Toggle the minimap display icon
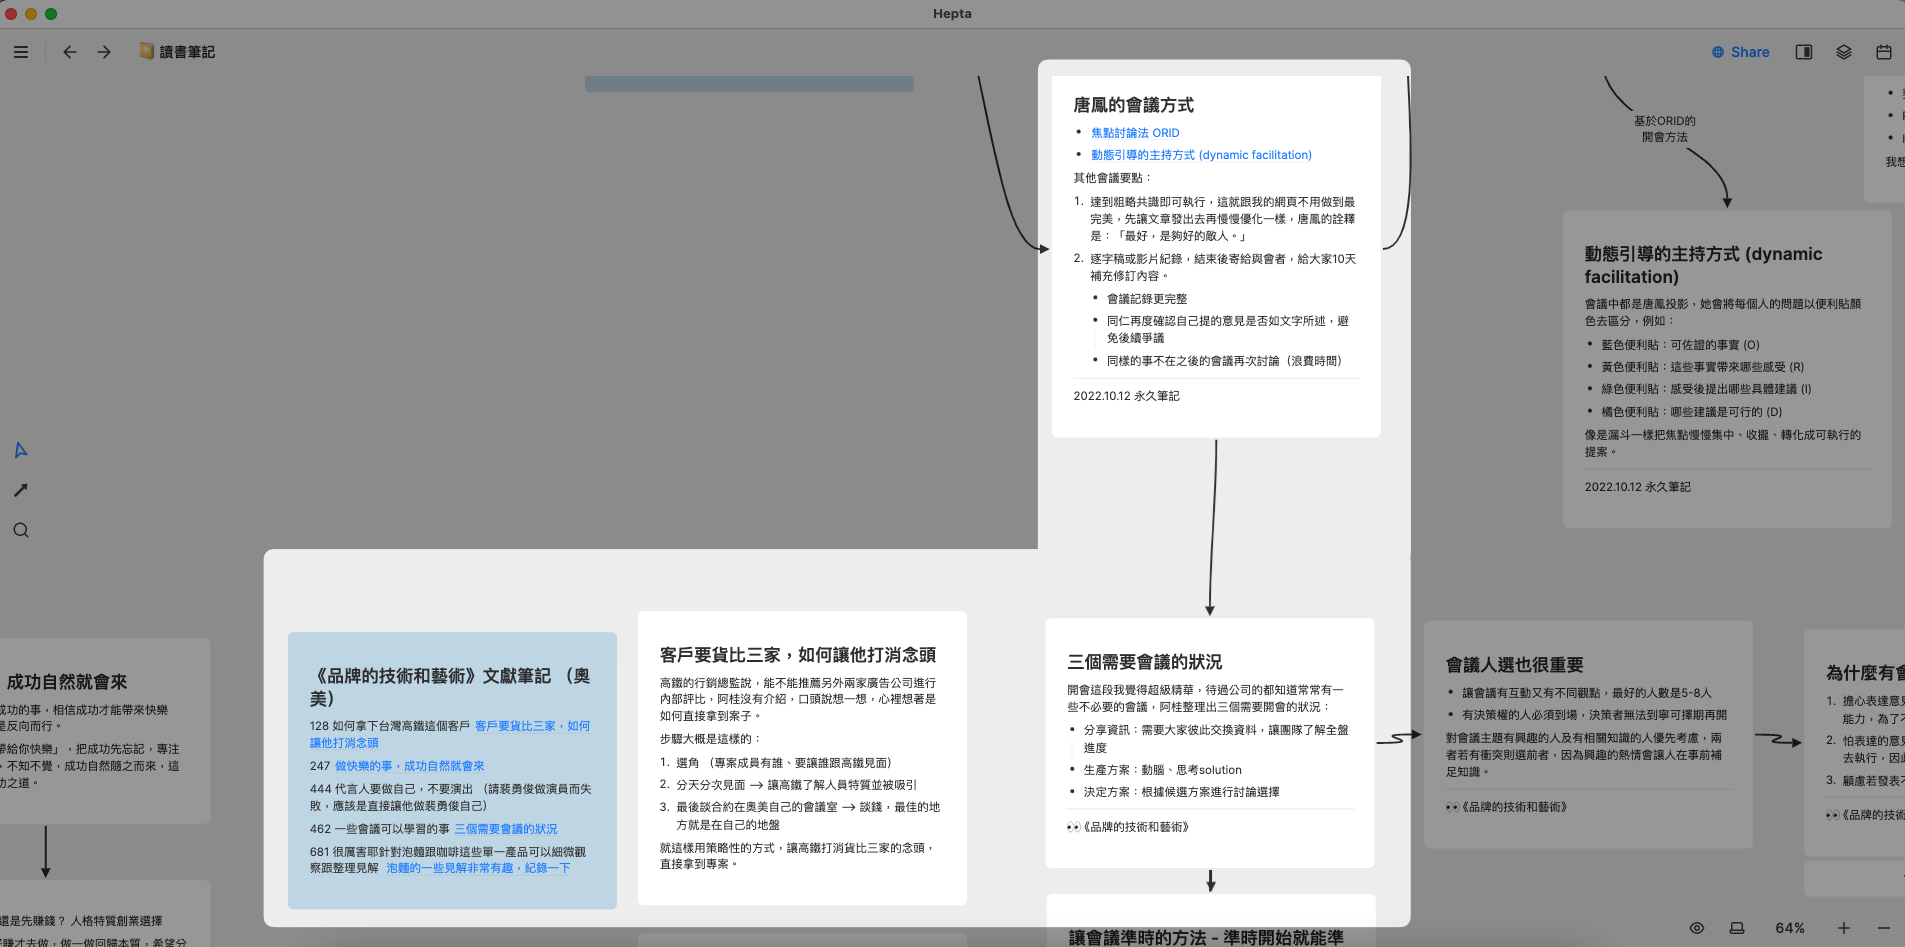The width and height of the screenshot is (1905, 947). coord(1739,928)
